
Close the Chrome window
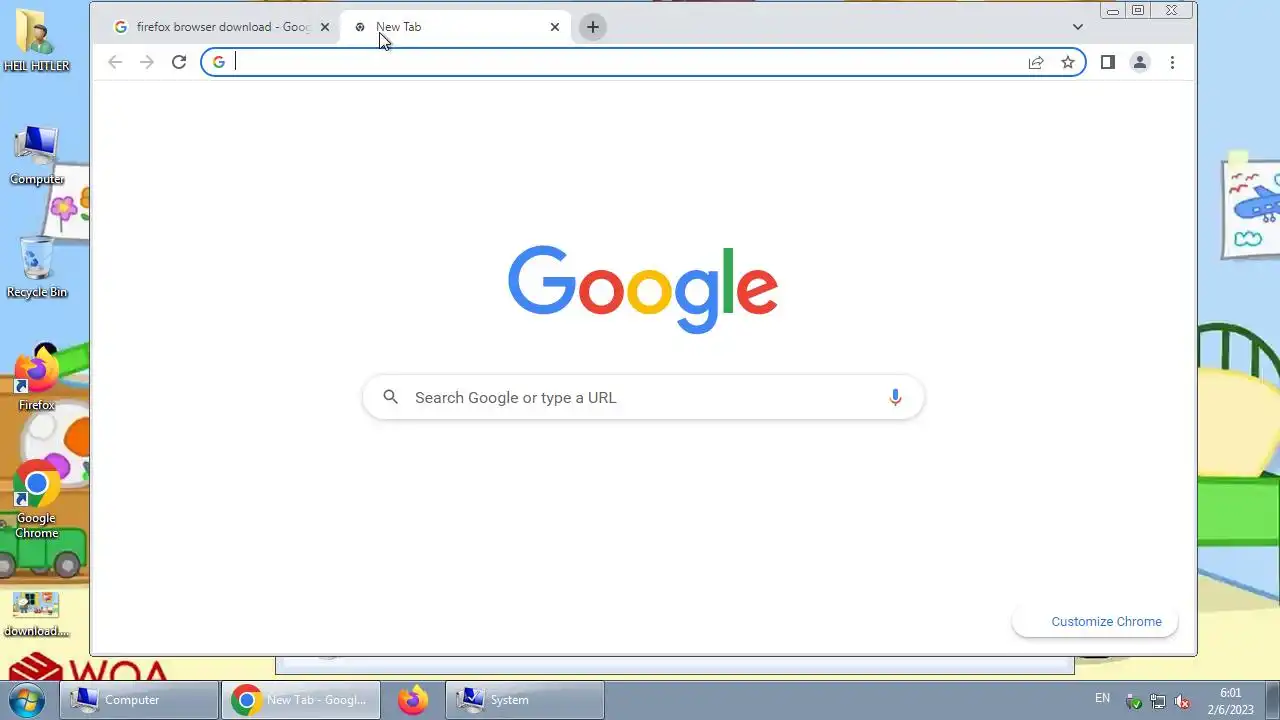(1171, 11)
